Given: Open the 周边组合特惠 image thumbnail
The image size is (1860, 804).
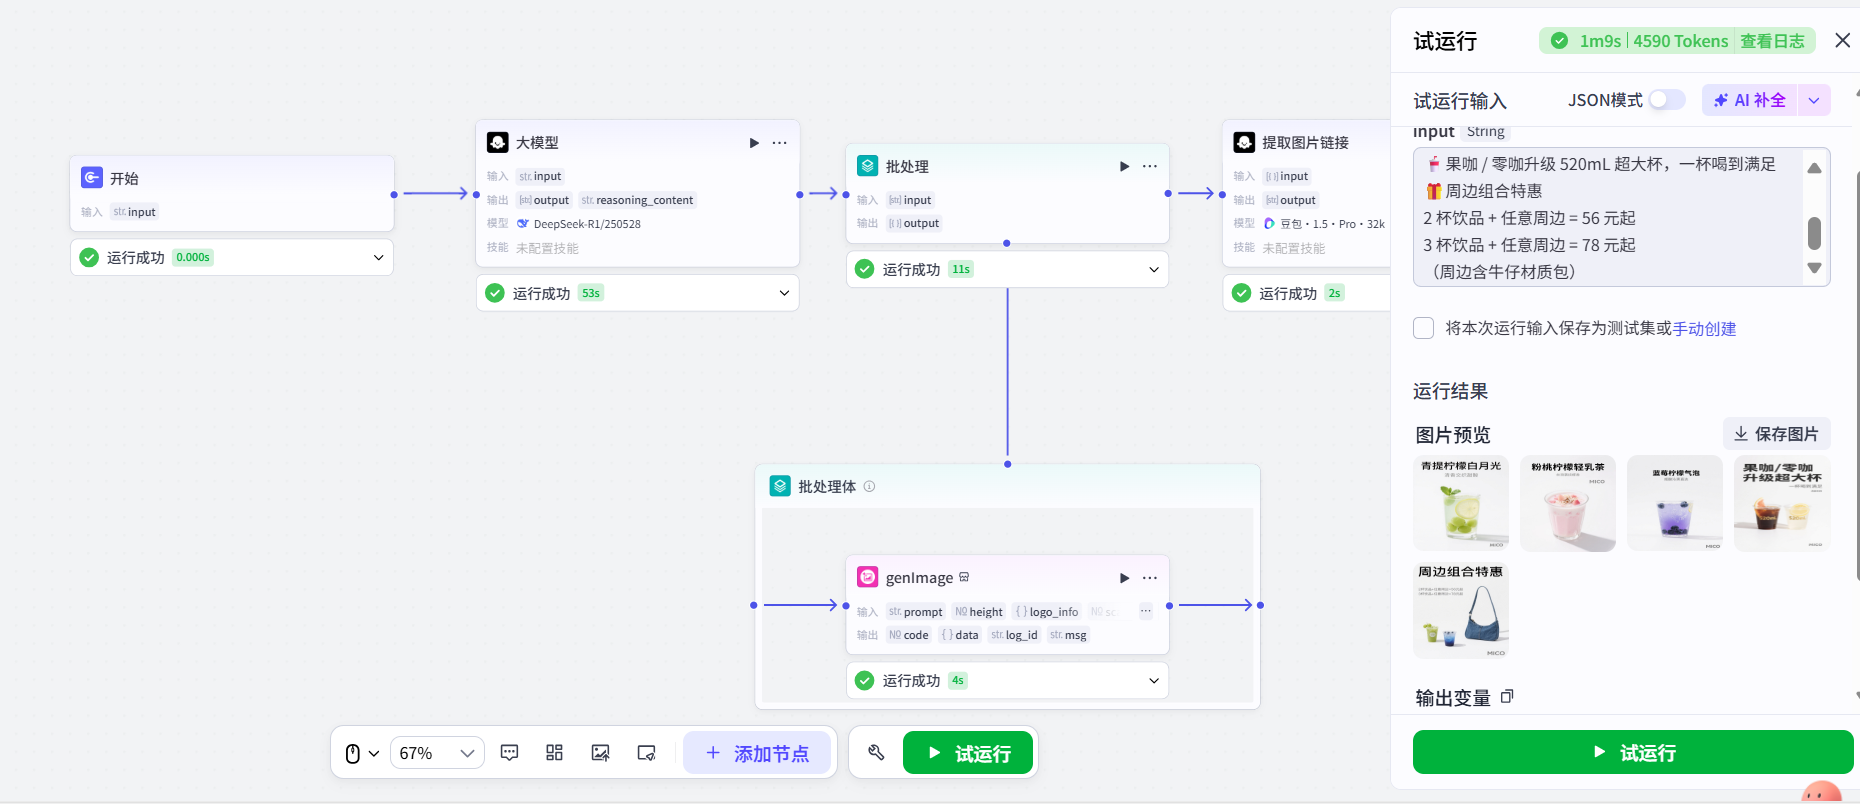Looking at the screenshot, I should 1461,610.
